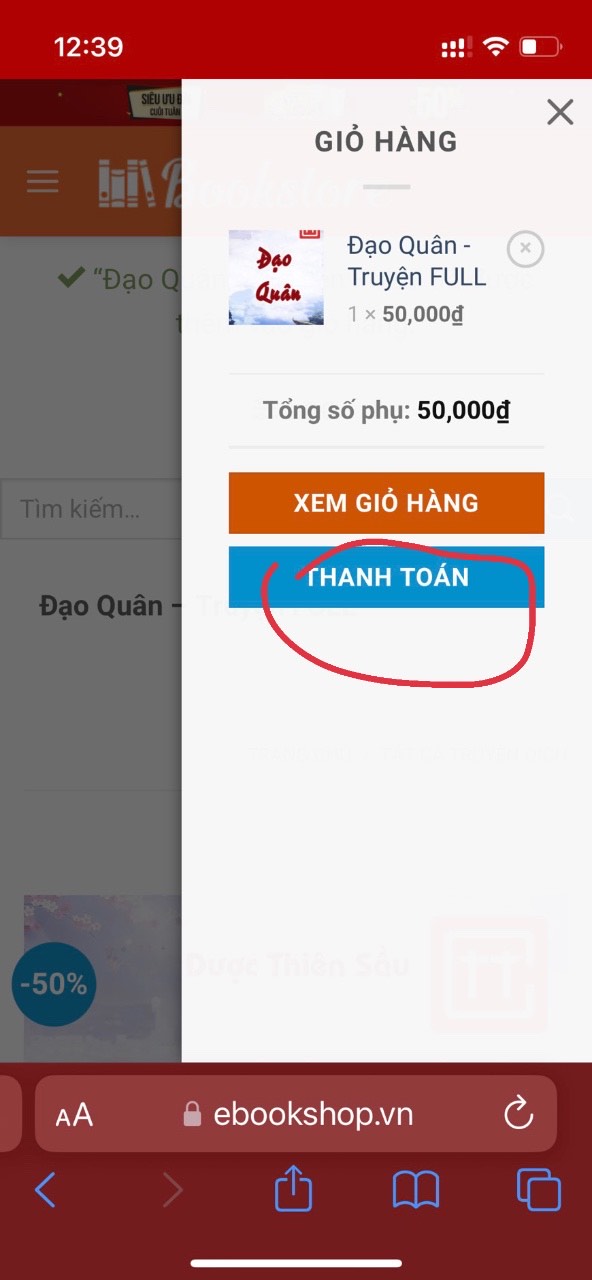Close the cart panel with the X icon
This screenshot has width=592, height=1280.
(560, 112)
